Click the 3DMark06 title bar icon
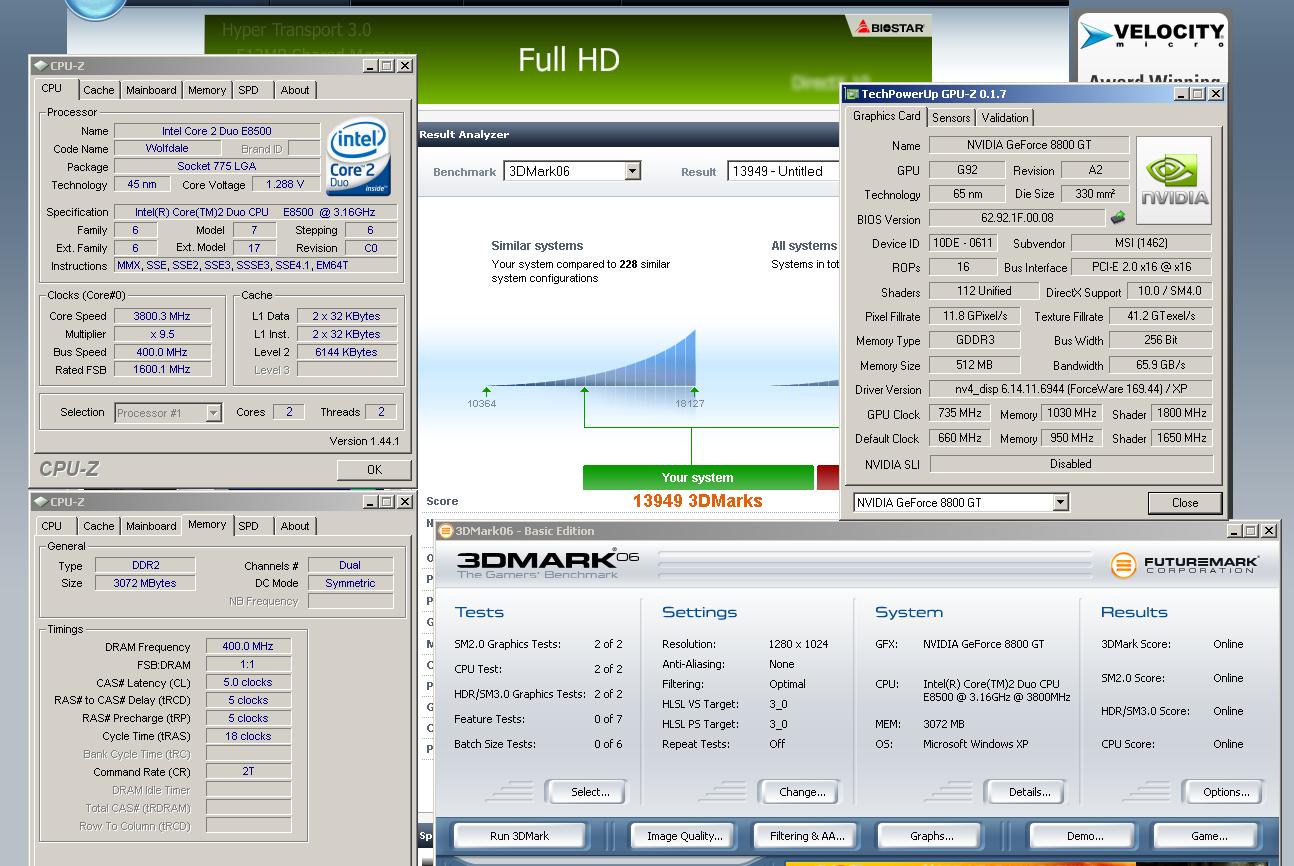Viewport: 1294px width, 866px height. point(446,531)
